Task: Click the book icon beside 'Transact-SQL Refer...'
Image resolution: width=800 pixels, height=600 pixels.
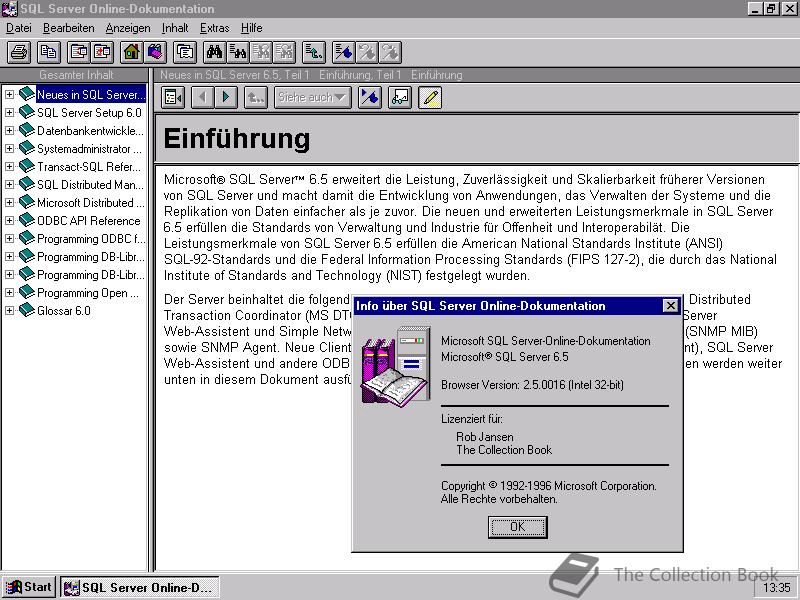Action: tap(27, 166)
